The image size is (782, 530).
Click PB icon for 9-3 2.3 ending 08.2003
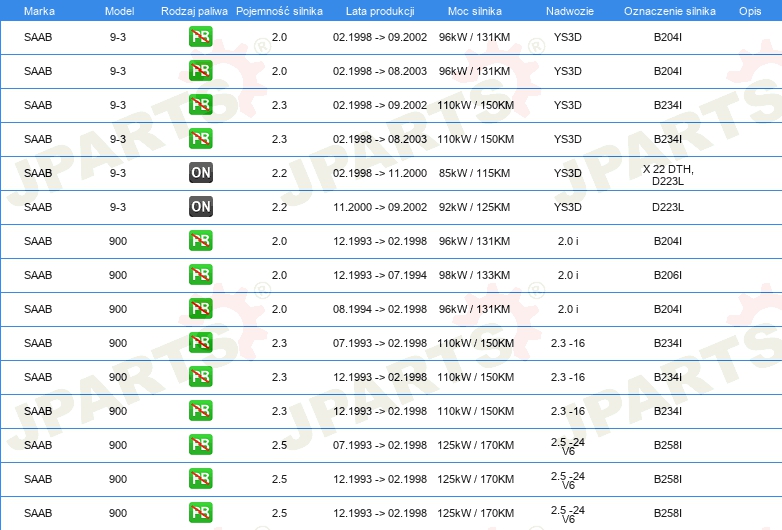click(201, 139)
